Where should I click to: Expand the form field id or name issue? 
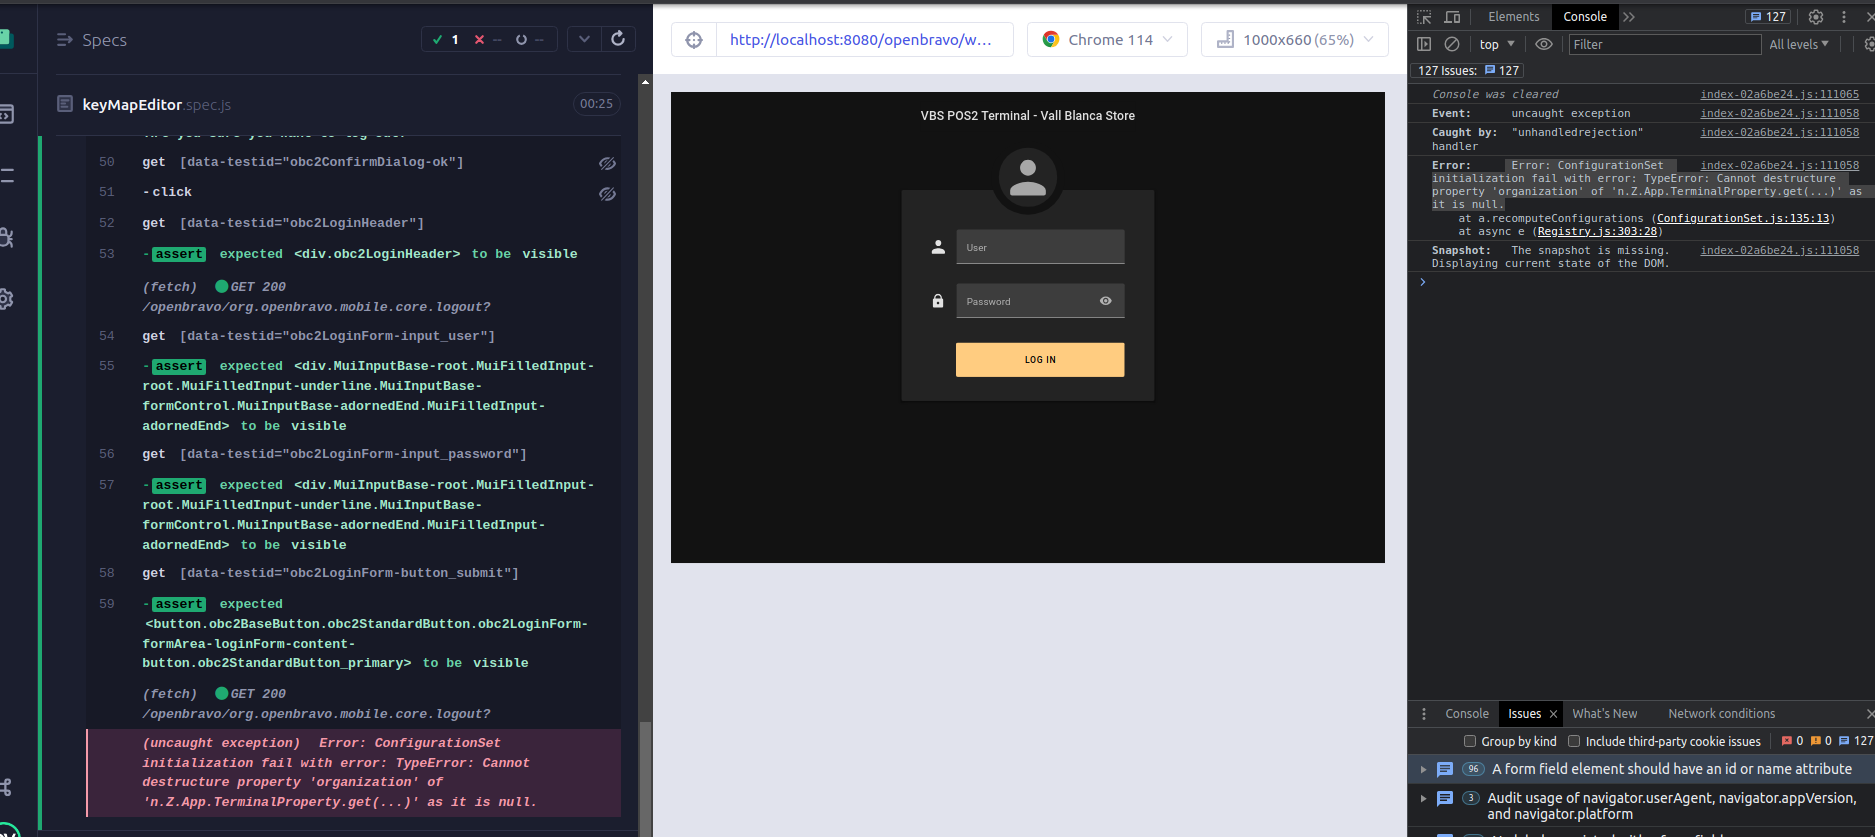pos(1423,769)
